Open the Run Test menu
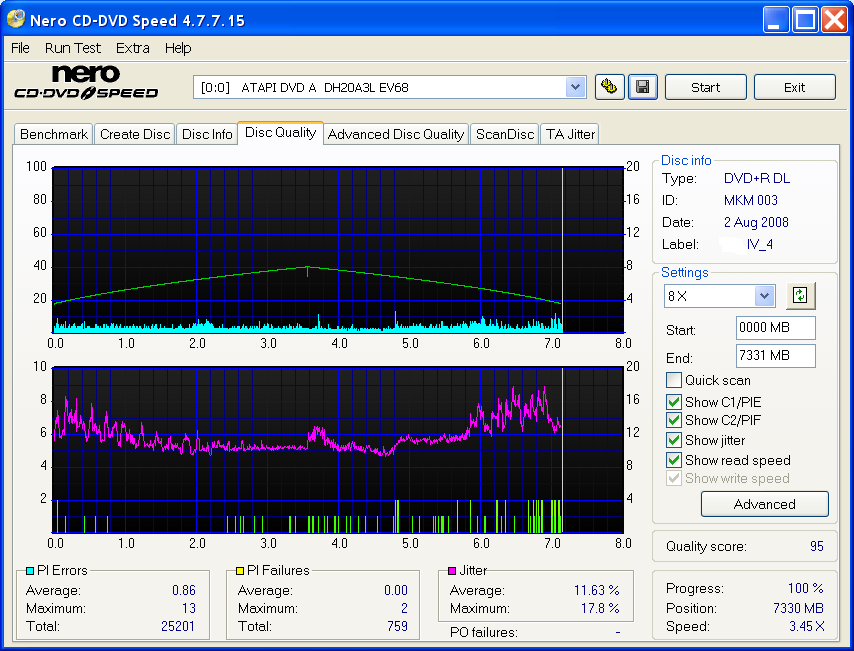The width and height of the screenshot is (854, 651). pyautogui.click(x=72, y=48)
